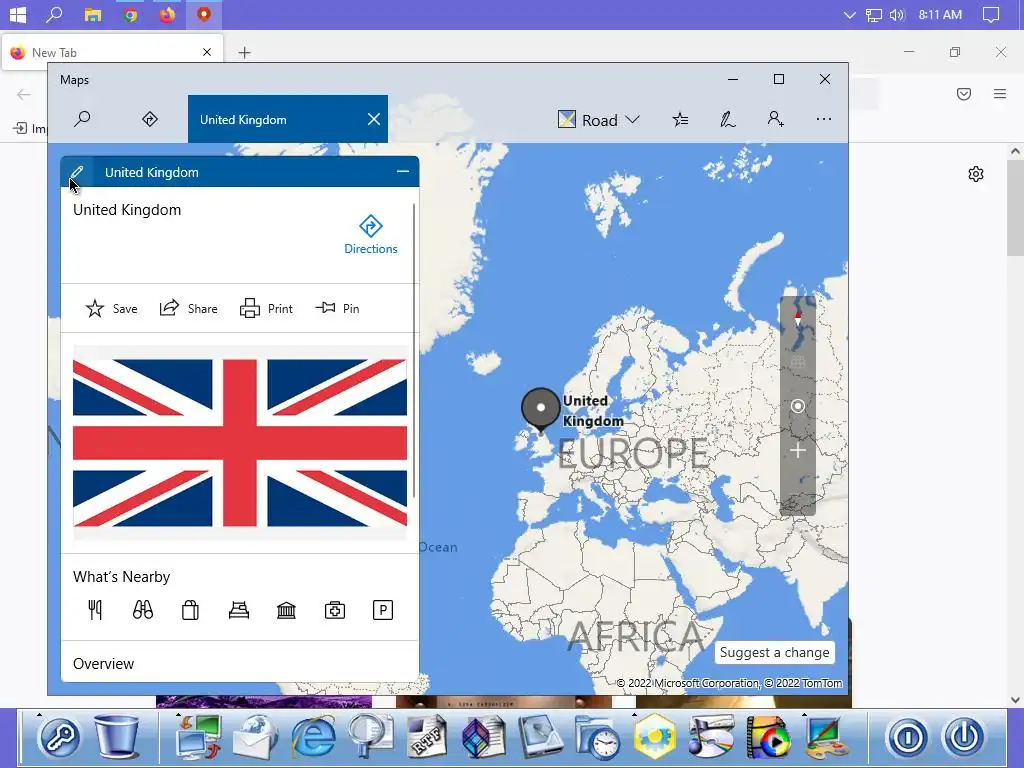Pin United Kingdom to Start
The image size is (1024, 768).
(x=337, y=308)
